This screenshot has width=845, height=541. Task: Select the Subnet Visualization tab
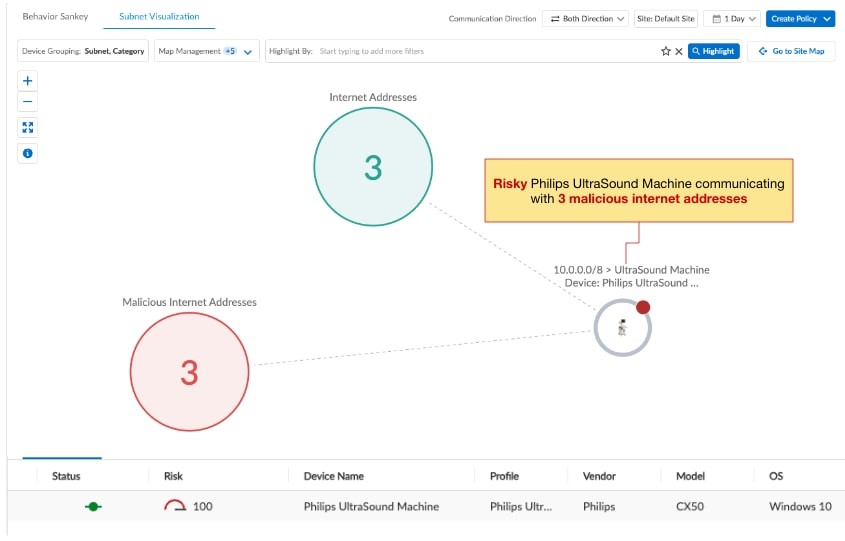click(x=159, y=17)
